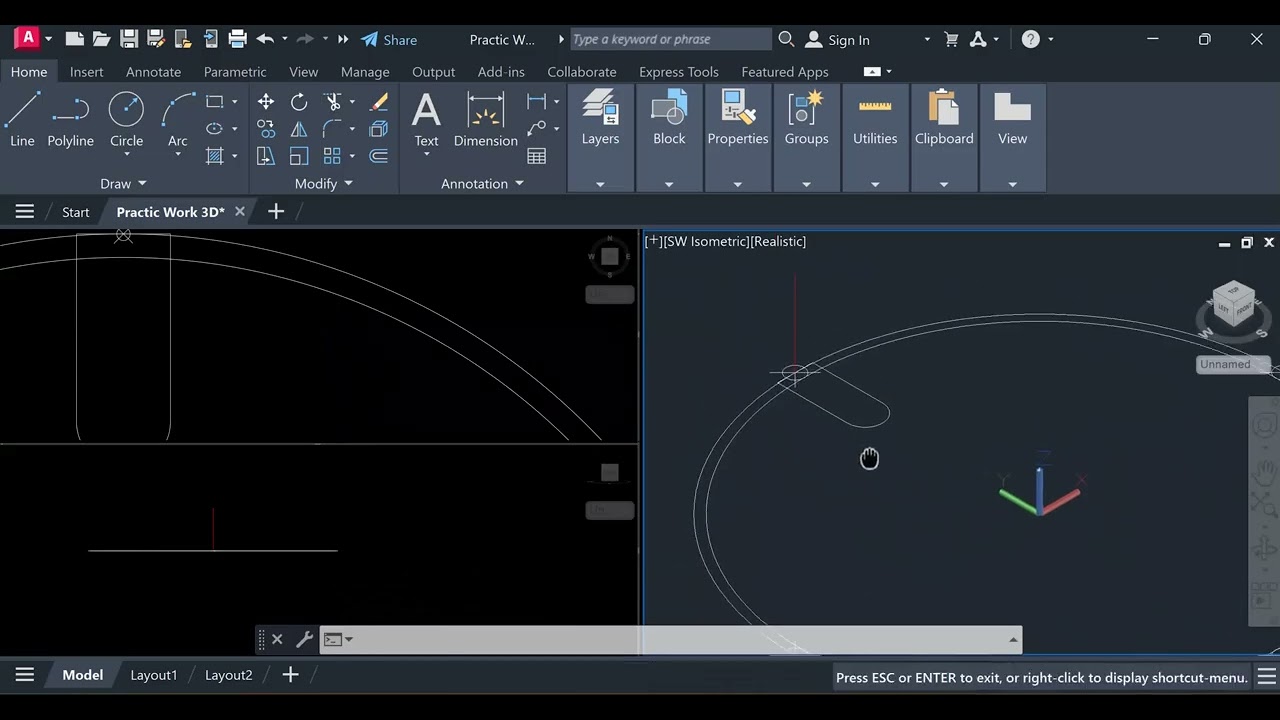This screenshot has height=720, width=1280.
Task: Toggle ribbon minimize state button
Action: point(872,71)
